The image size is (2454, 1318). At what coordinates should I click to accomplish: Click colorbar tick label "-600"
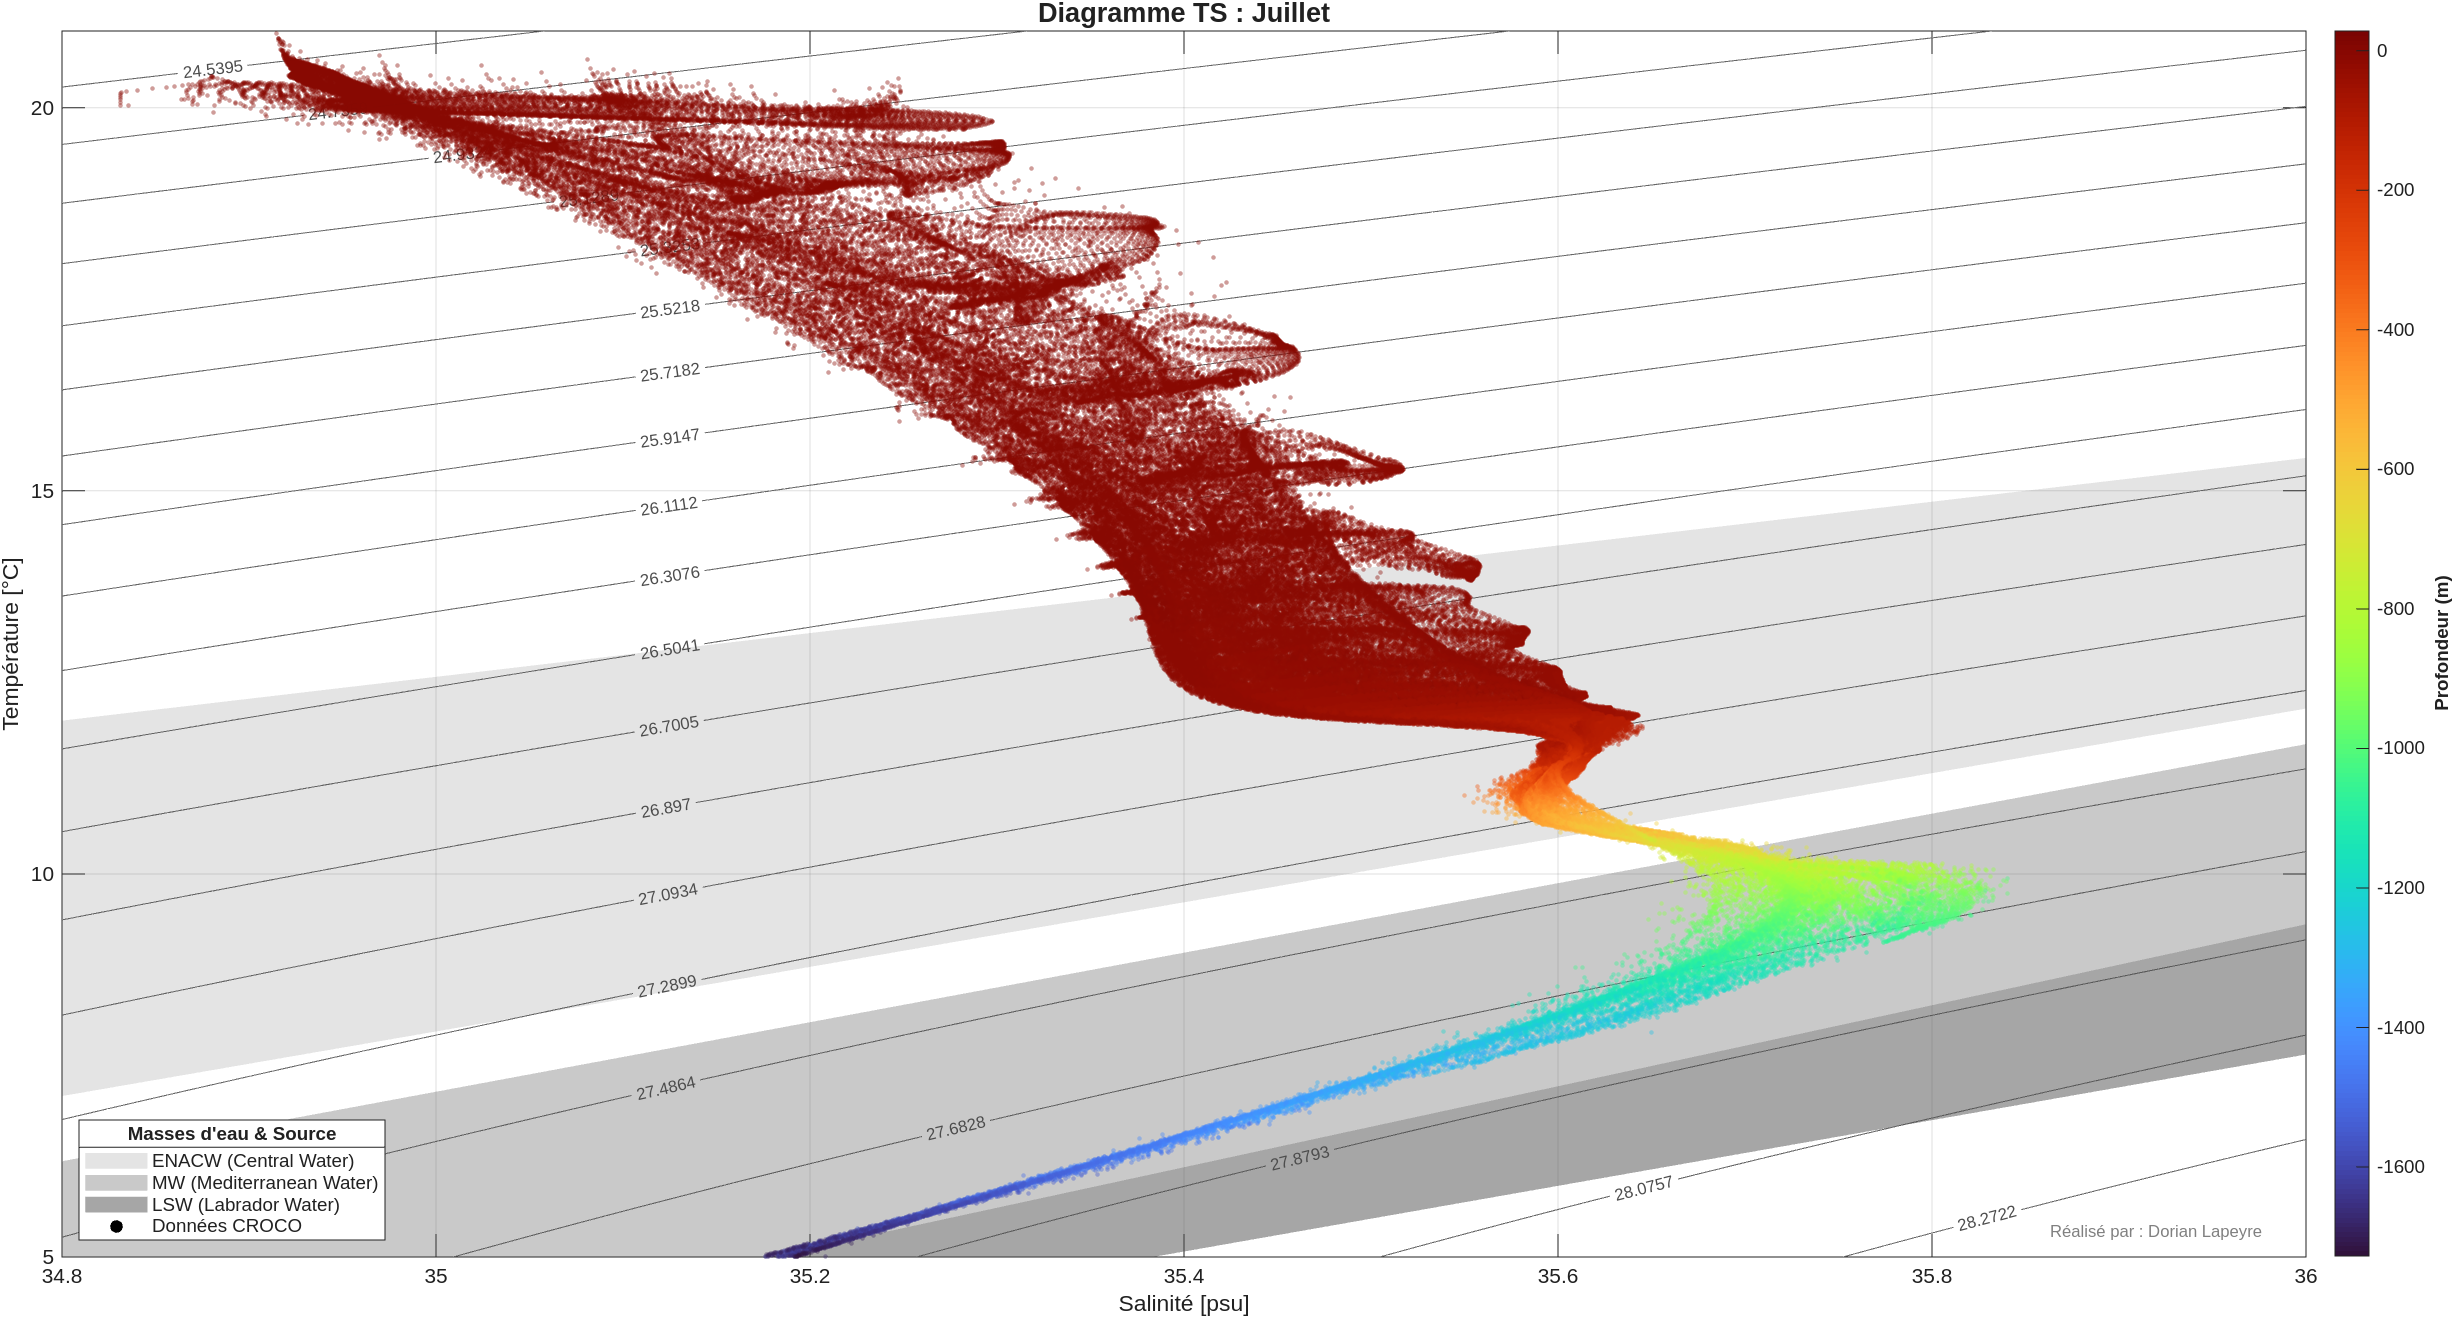click(x=2395, y=469)
